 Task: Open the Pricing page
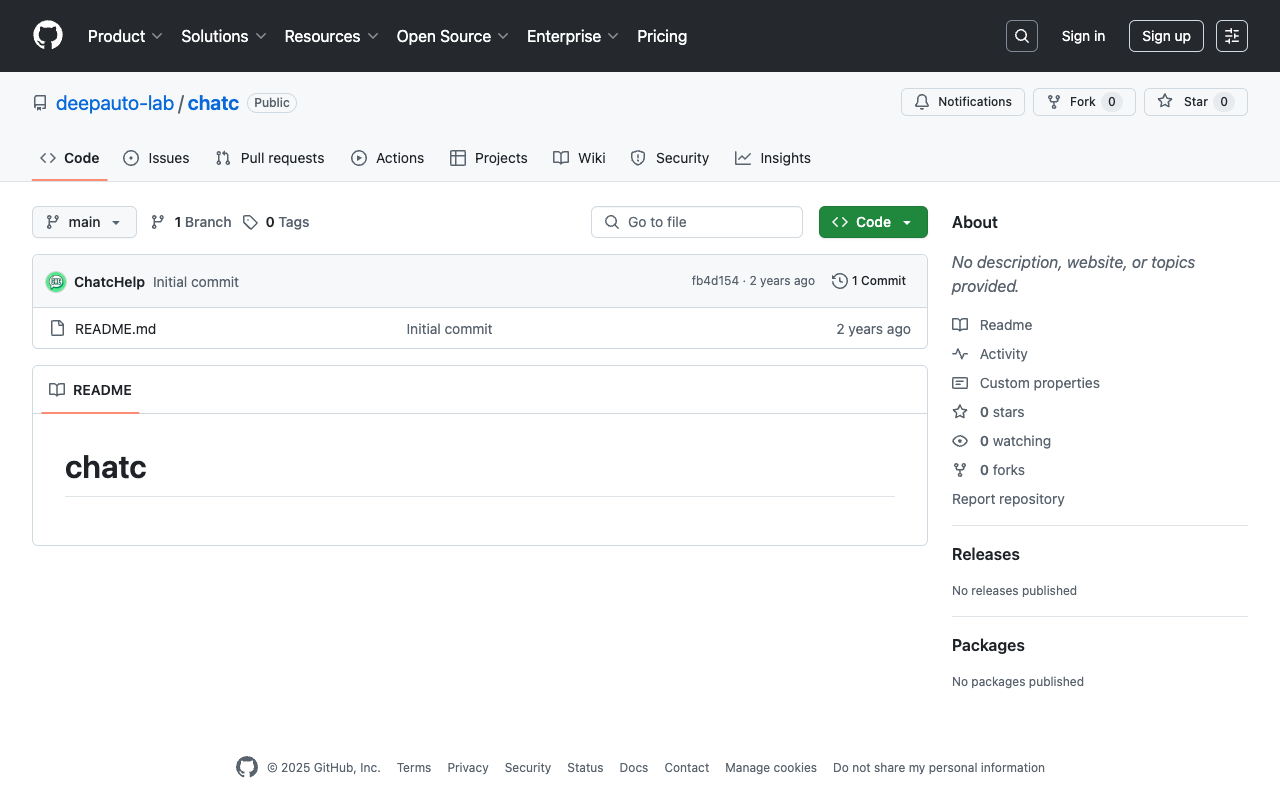(662, 36)
